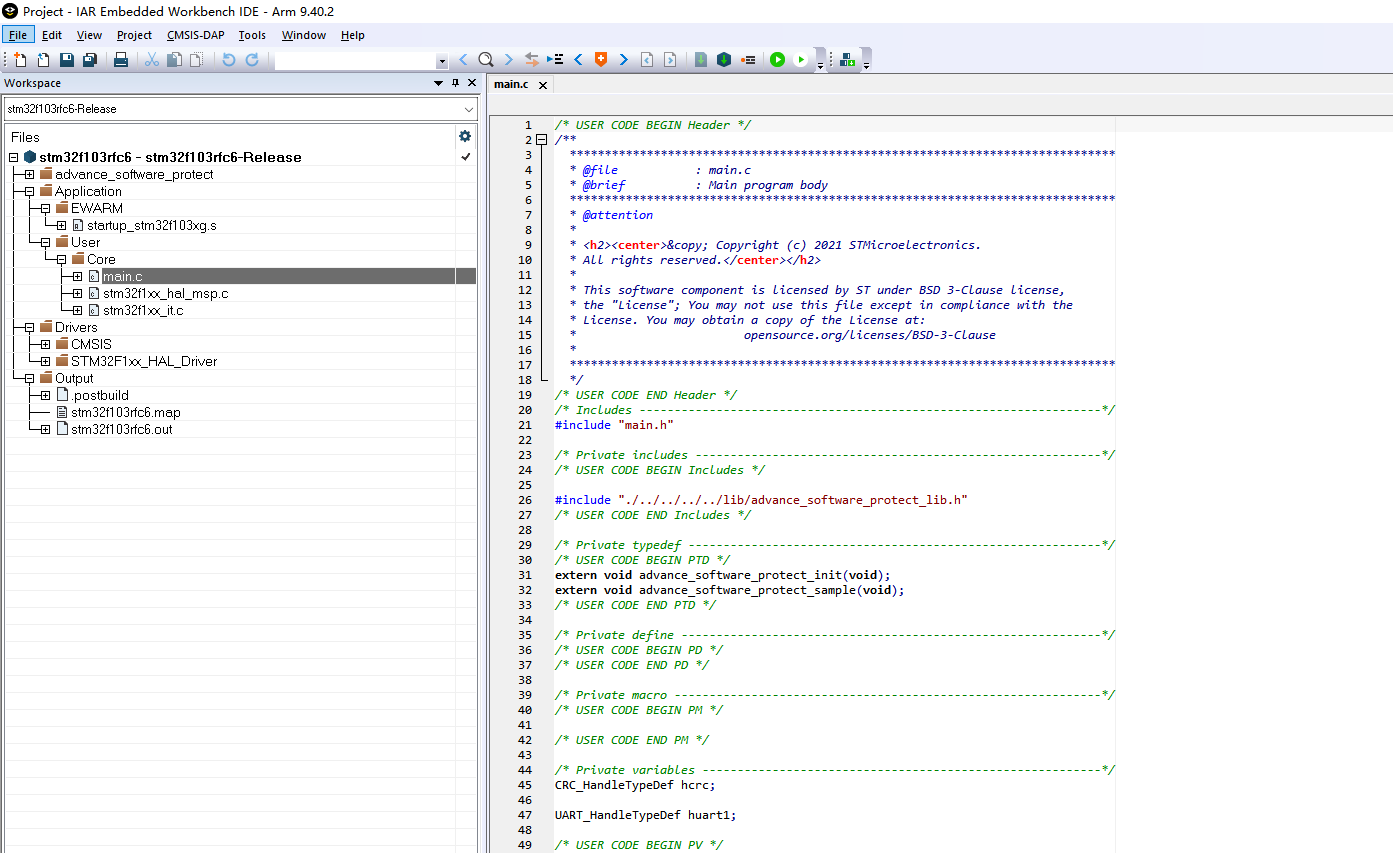Click the Previous Bookmark arrow icon
The width and height of the screenshot is (1393, 853).
pyautogui.click(x=578, y=60)
